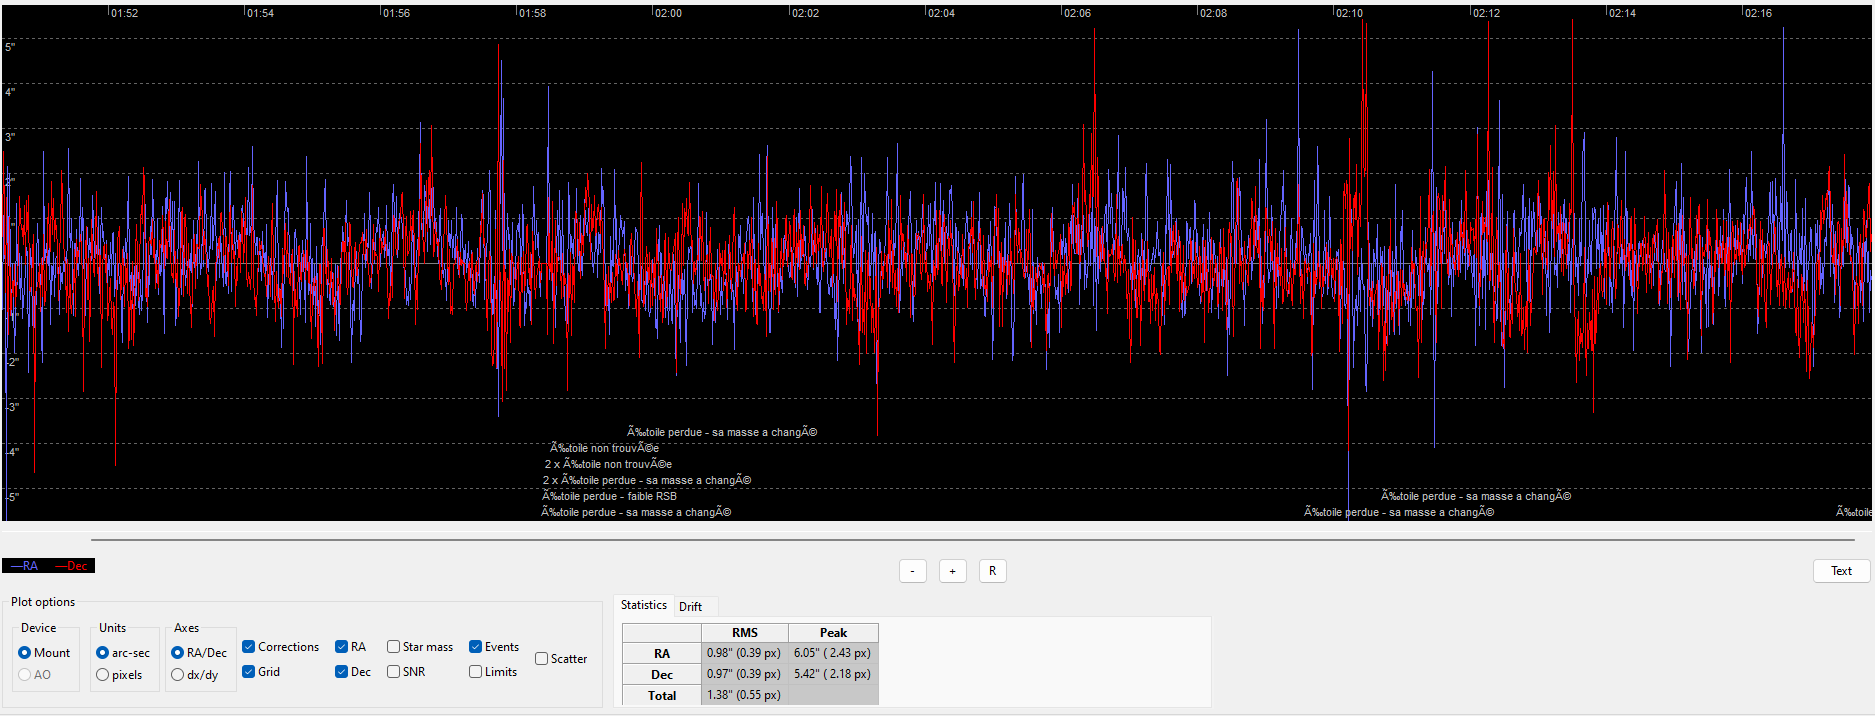
Task: Show Limits by checking its box
Action: pyautogui.click(x=476, y=672)
